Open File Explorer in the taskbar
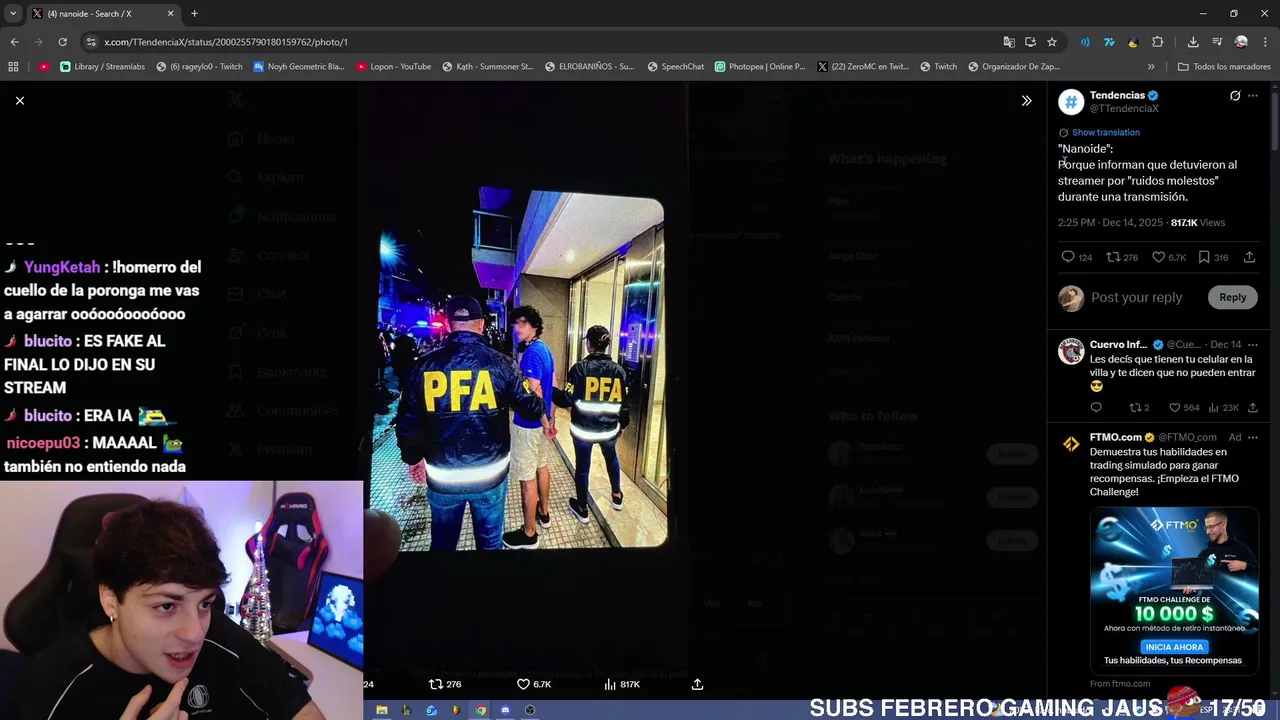Viewport: 1280px width, 720px height. click(382, 710)
